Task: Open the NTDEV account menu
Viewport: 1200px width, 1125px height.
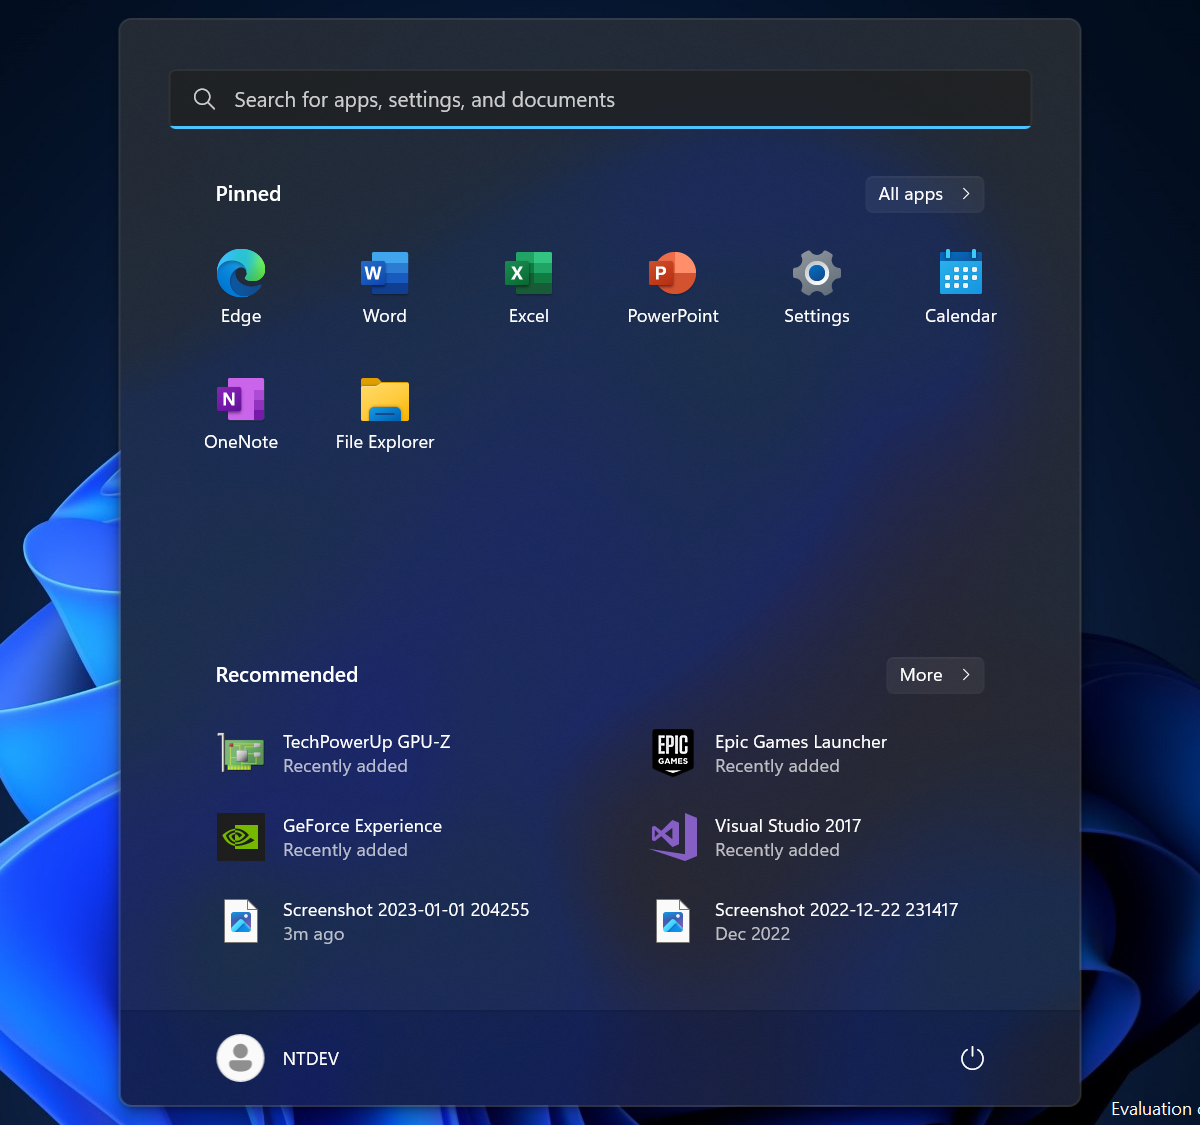Action: (277, 1057)
